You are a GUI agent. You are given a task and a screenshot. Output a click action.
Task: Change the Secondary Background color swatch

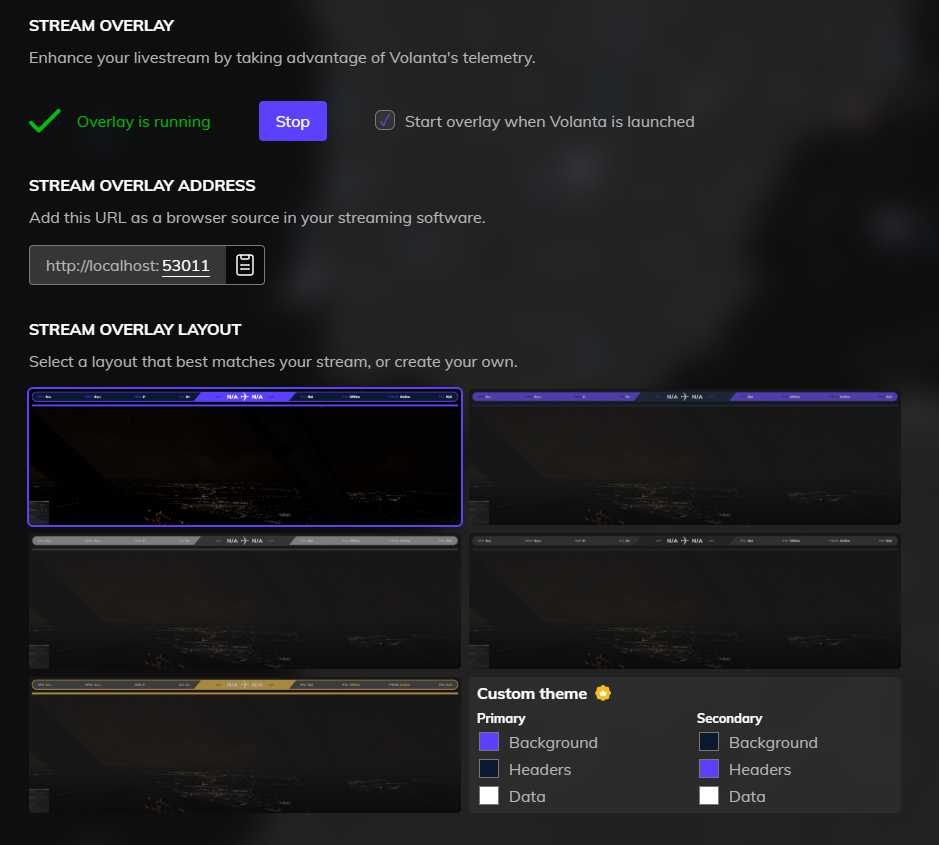(x=709, y=742)
